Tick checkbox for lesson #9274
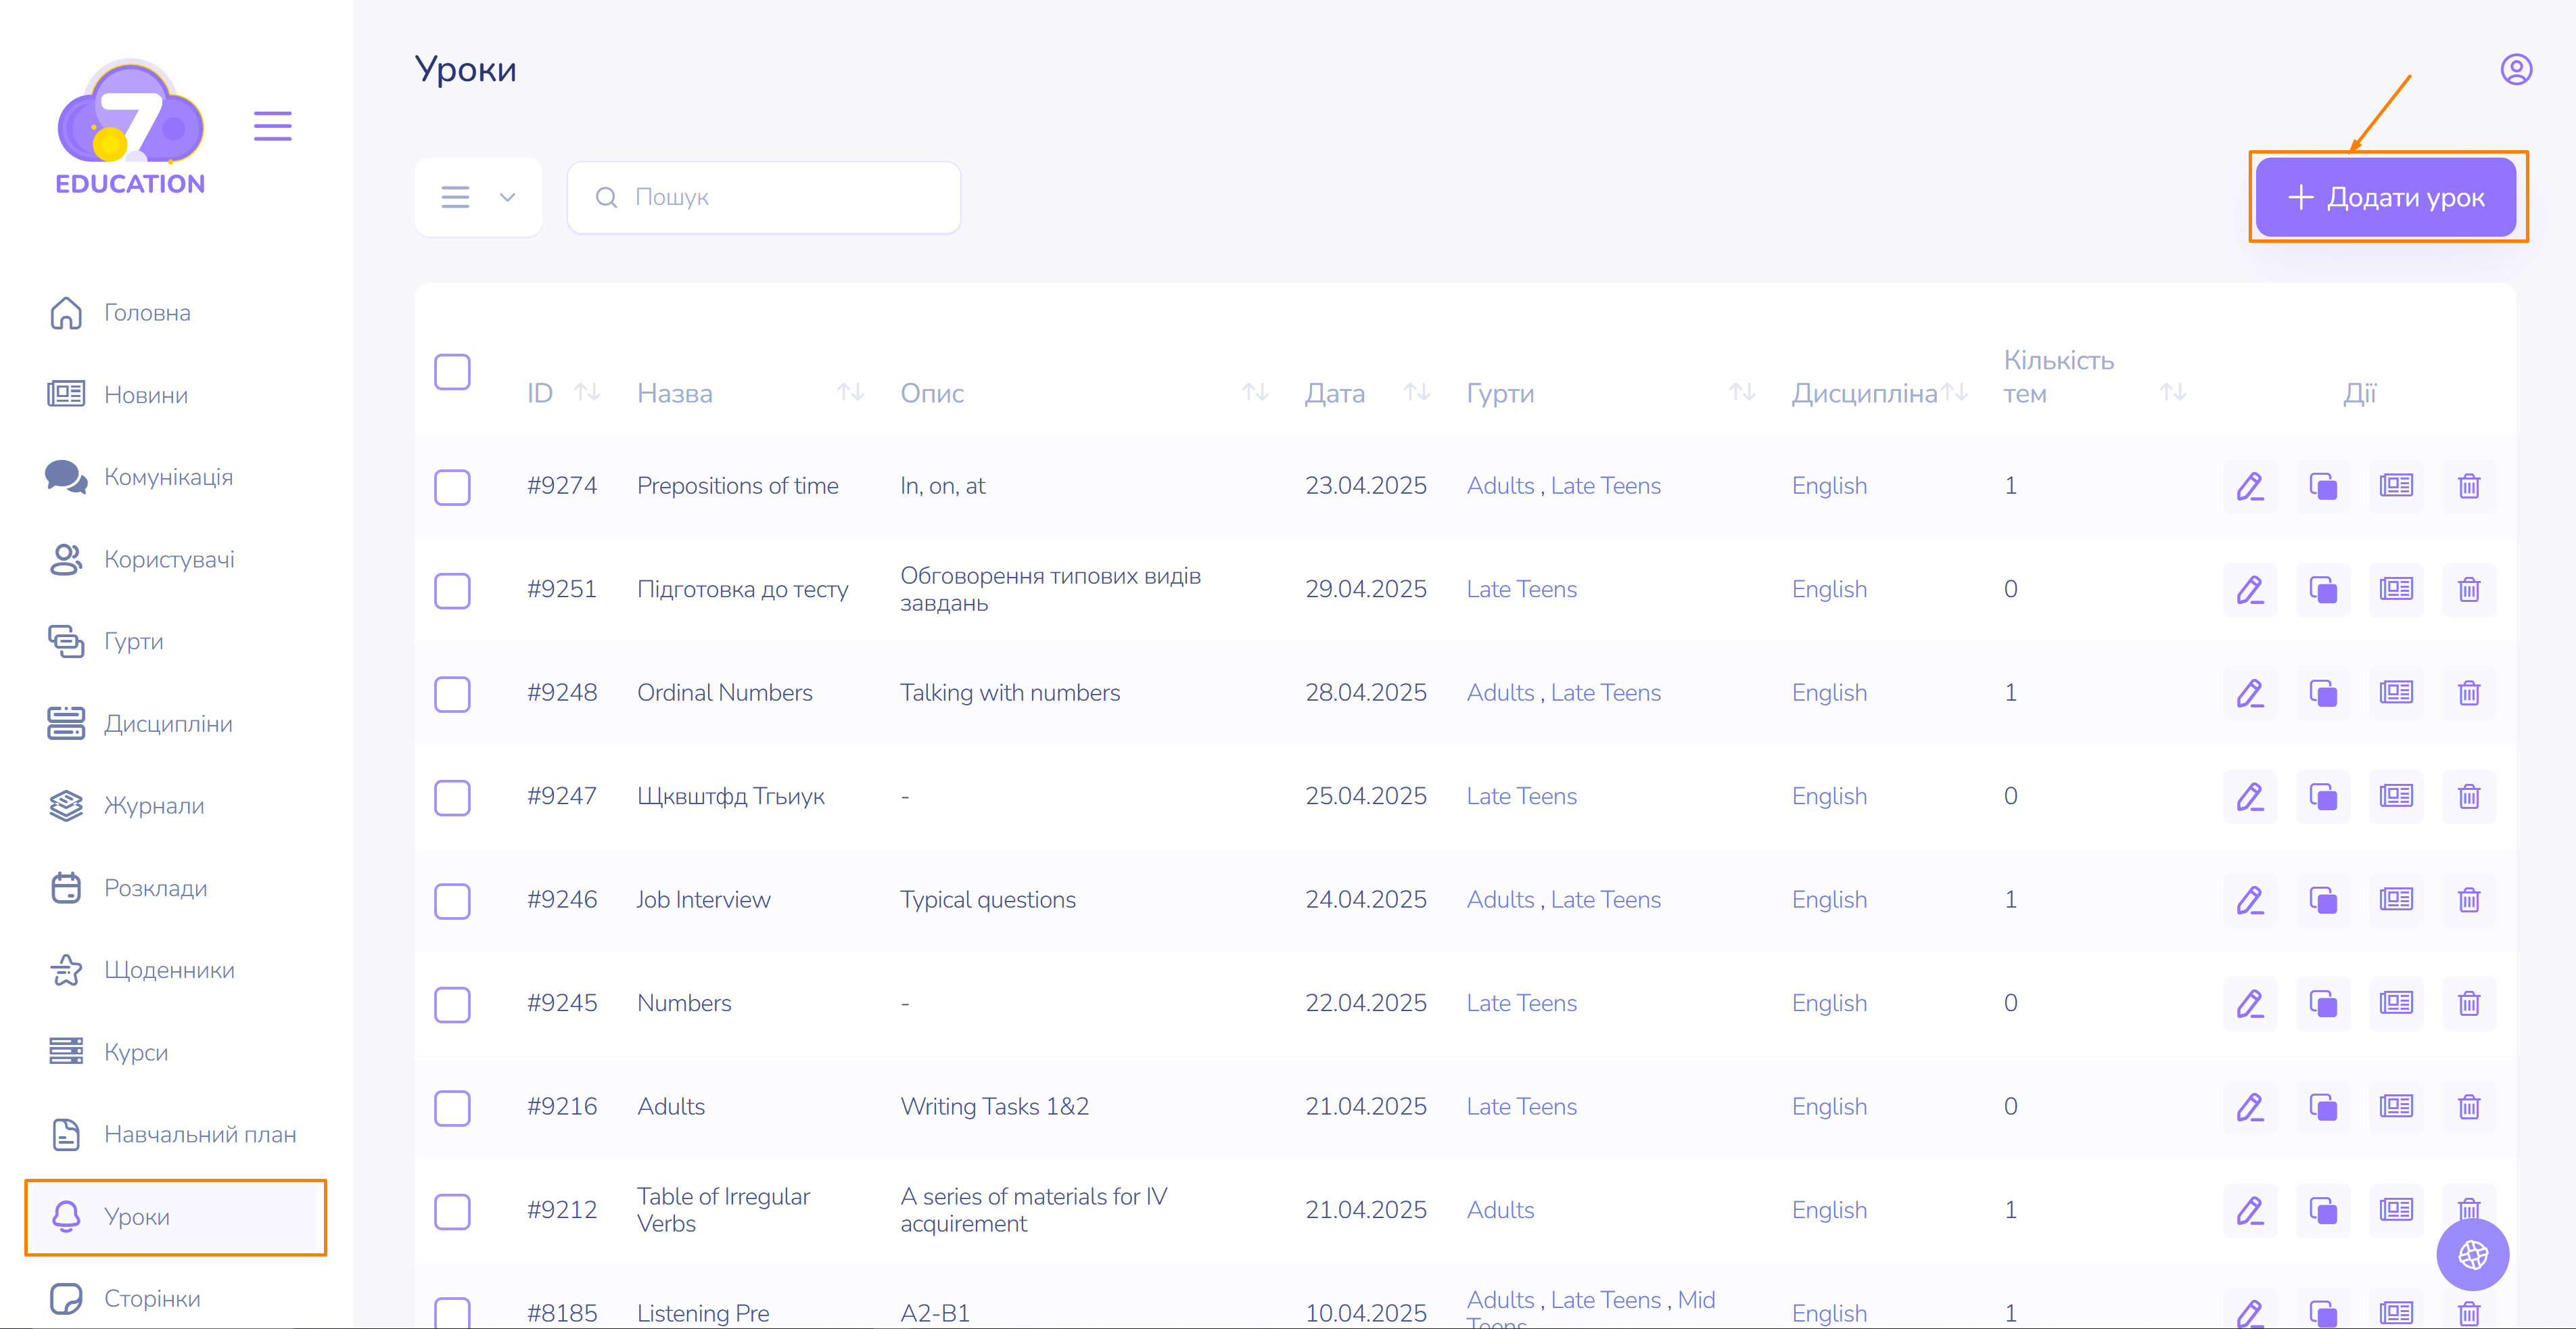2576x1329 pixels. click(x=452, y=487)
